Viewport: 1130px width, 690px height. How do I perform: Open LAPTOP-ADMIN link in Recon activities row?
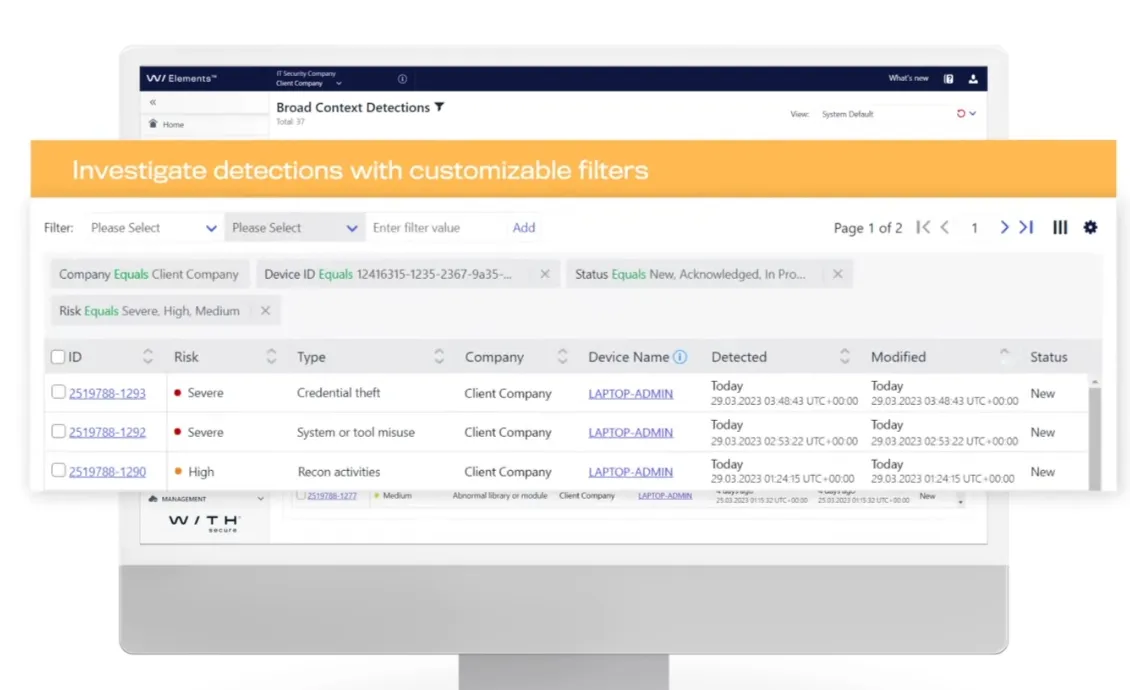[631, 472]
